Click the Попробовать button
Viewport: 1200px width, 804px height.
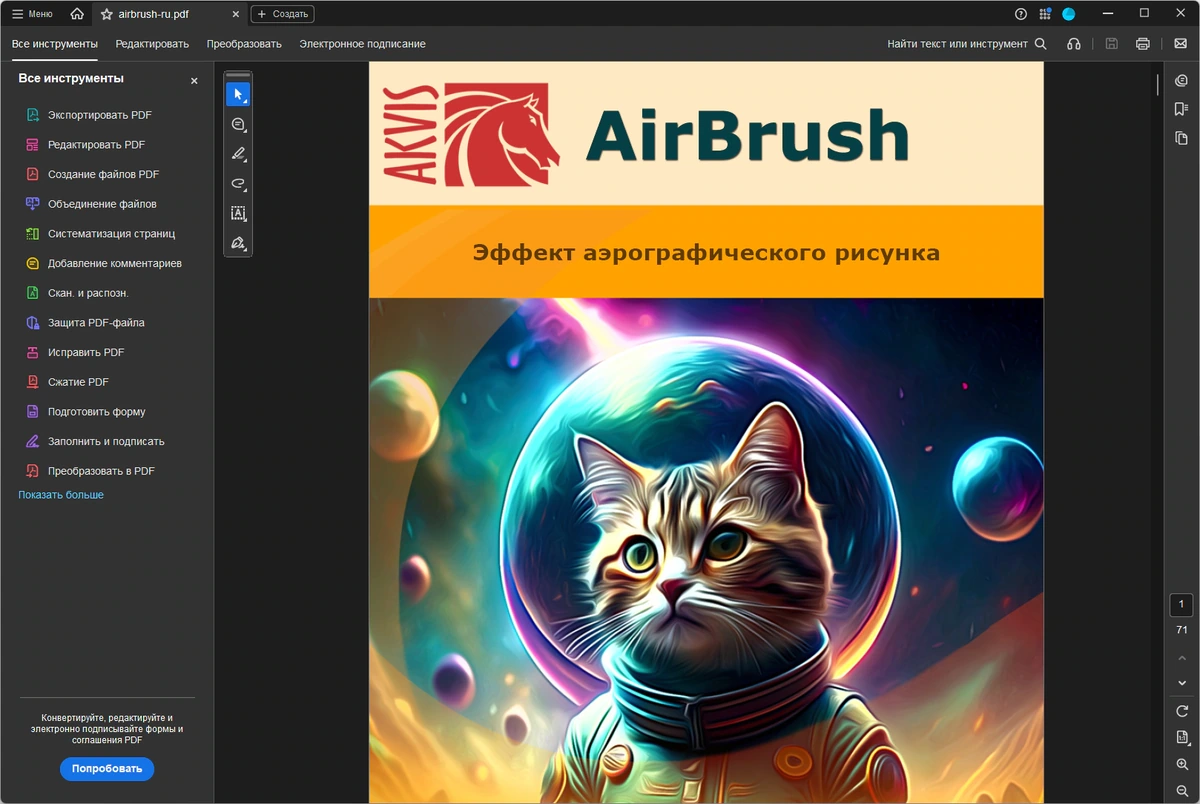pyautogui.click(x=107, y=769)
